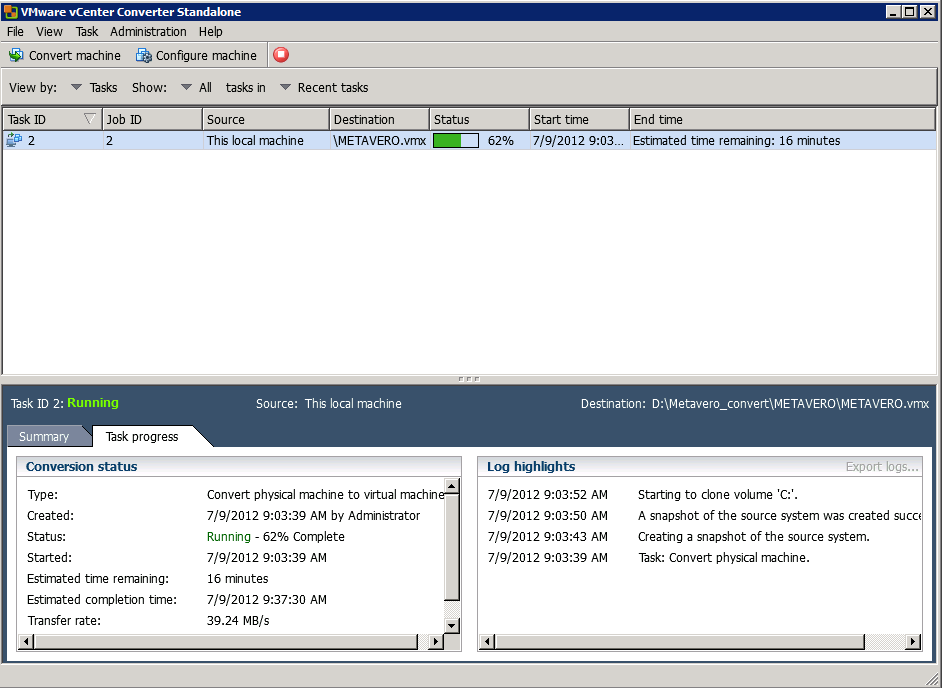
Task: Click the Conversion status vertical scrollbar thumb
Action: click(452, 547)
